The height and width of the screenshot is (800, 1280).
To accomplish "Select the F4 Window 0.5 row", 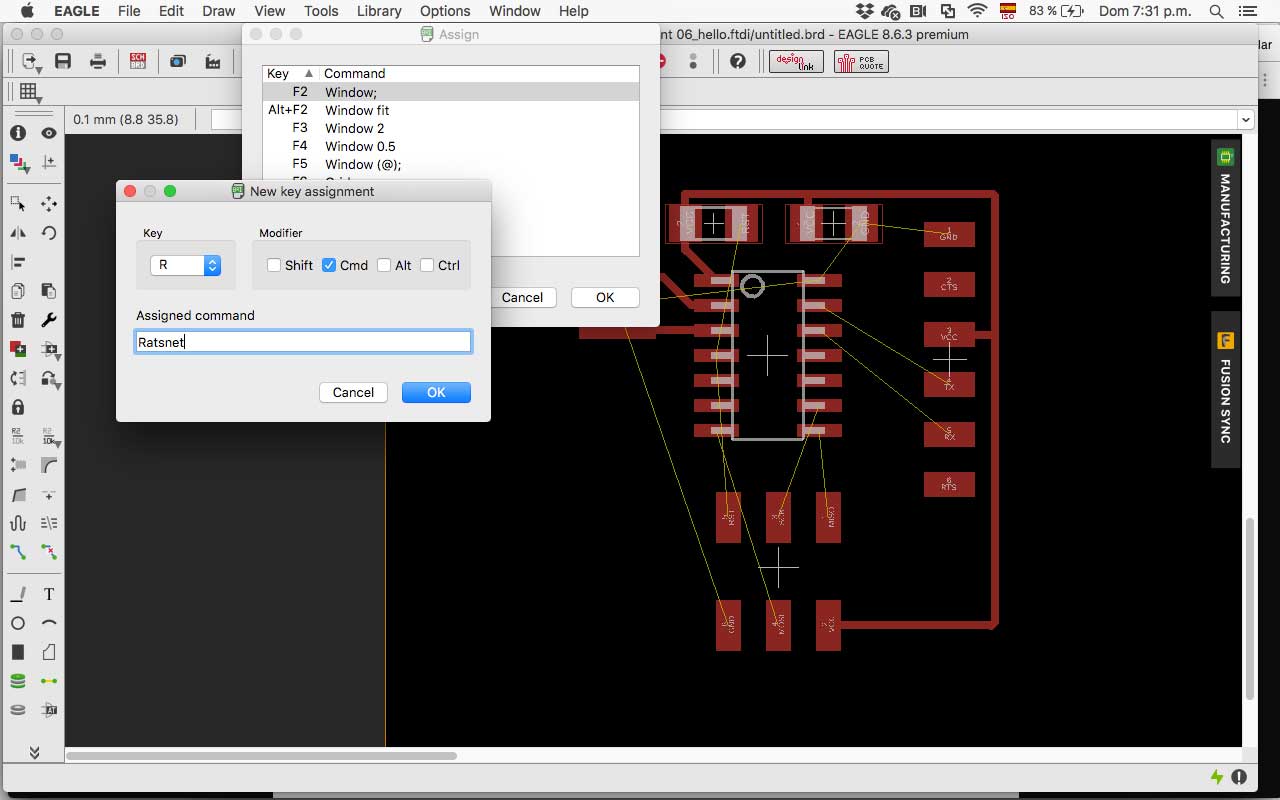I will (451, 146).
